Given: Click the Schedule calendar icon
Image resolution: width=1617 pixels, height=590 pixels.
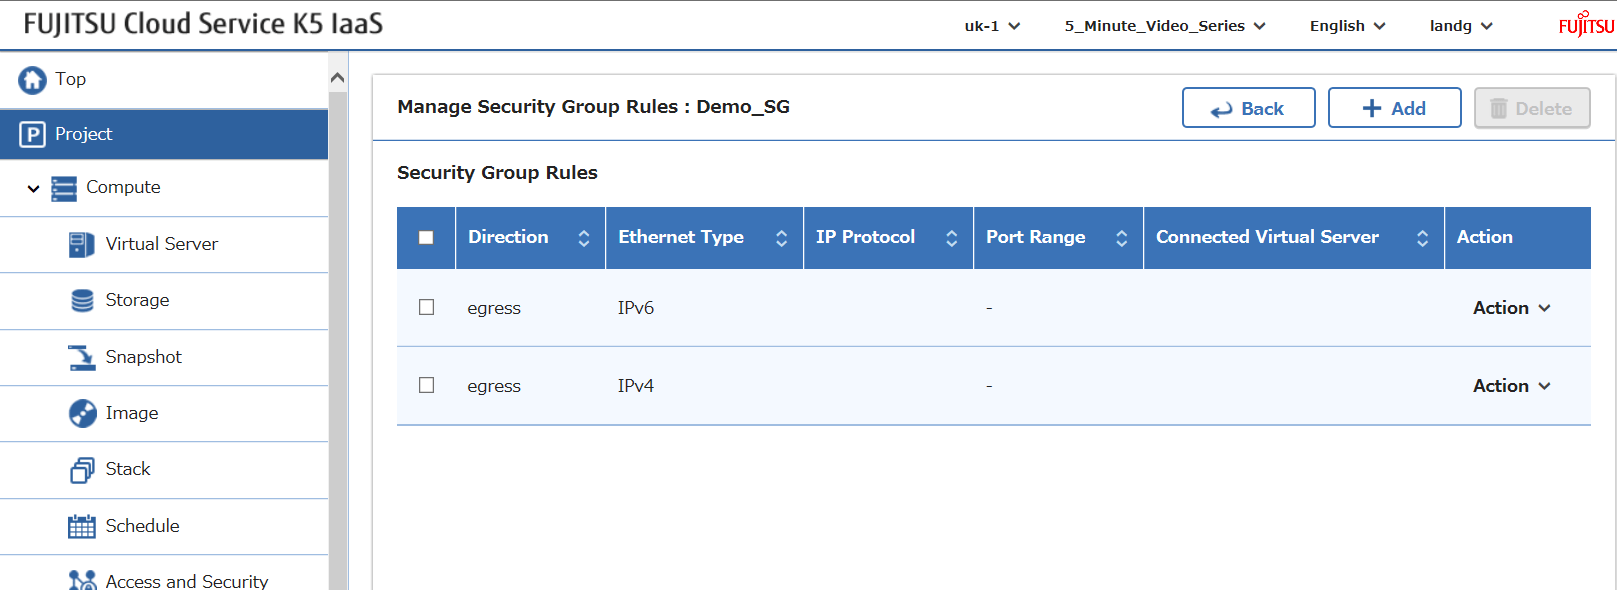Looking at the screenshot, I should pyautogui.click(x=81, y=526).
